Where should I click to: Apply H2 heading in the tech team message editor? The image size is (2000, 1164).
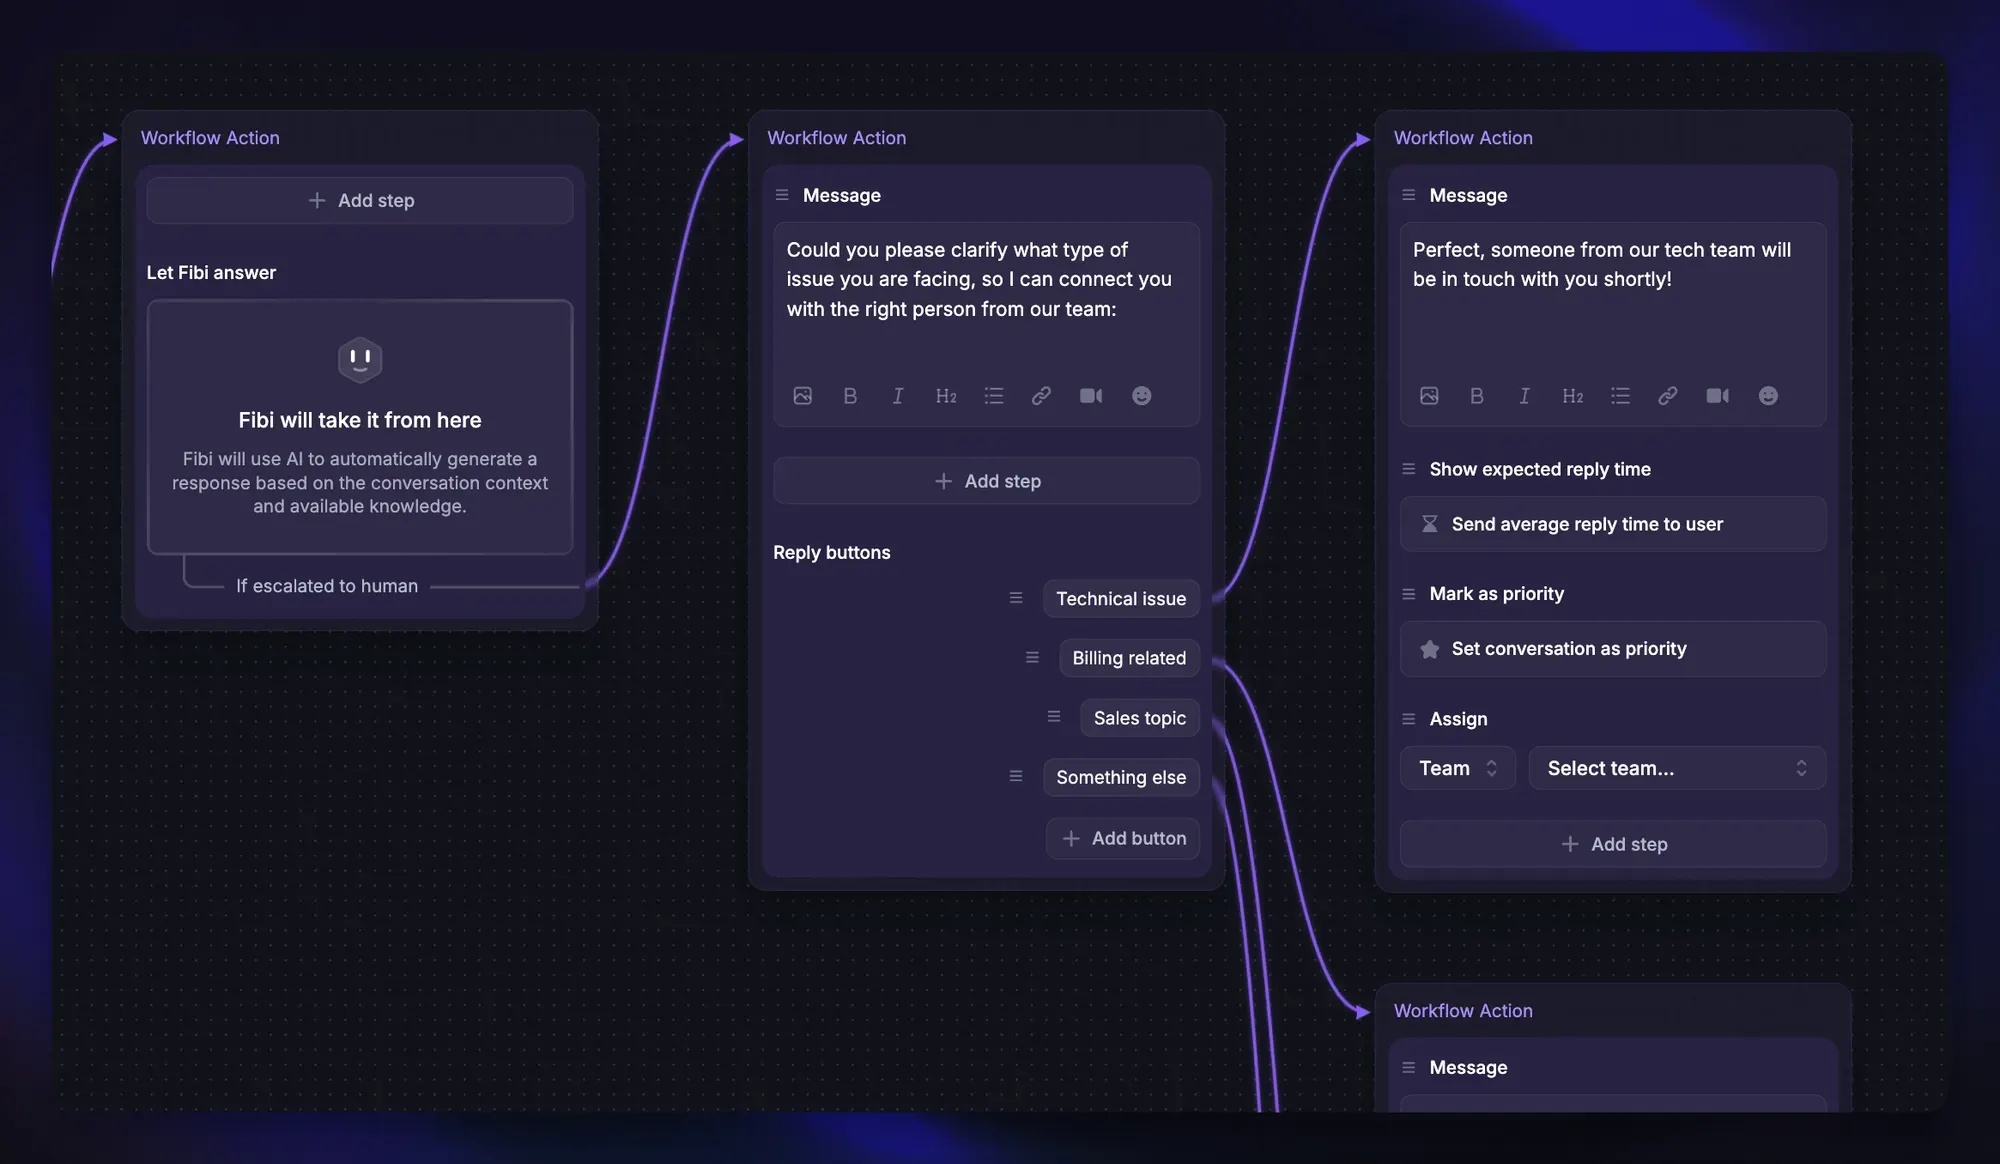[1573, 396]
